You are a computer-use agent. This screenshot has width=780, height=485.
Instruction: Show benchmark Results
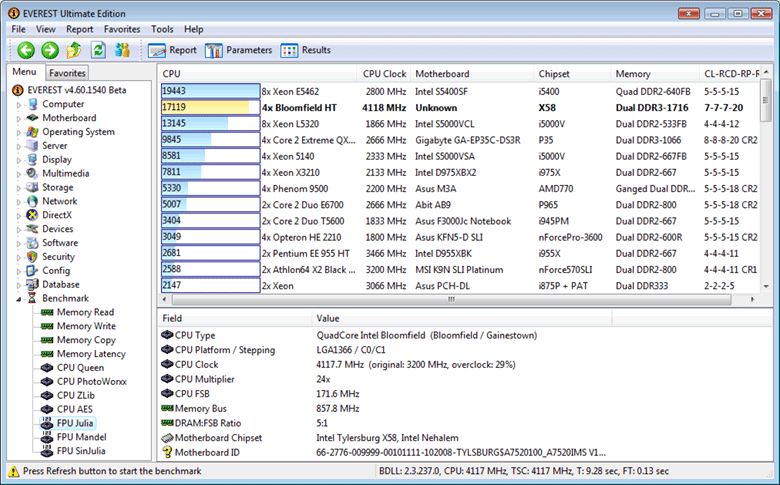(305, 50)
